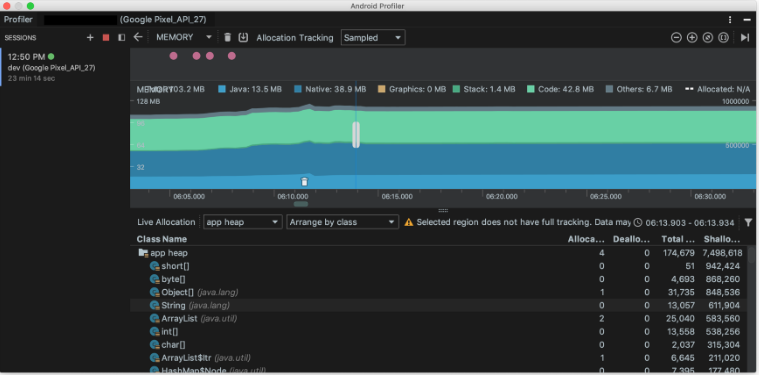Screen dimensions: 759x375
Task: Change the Arrange by class dropdown
Action: [342, 222]
